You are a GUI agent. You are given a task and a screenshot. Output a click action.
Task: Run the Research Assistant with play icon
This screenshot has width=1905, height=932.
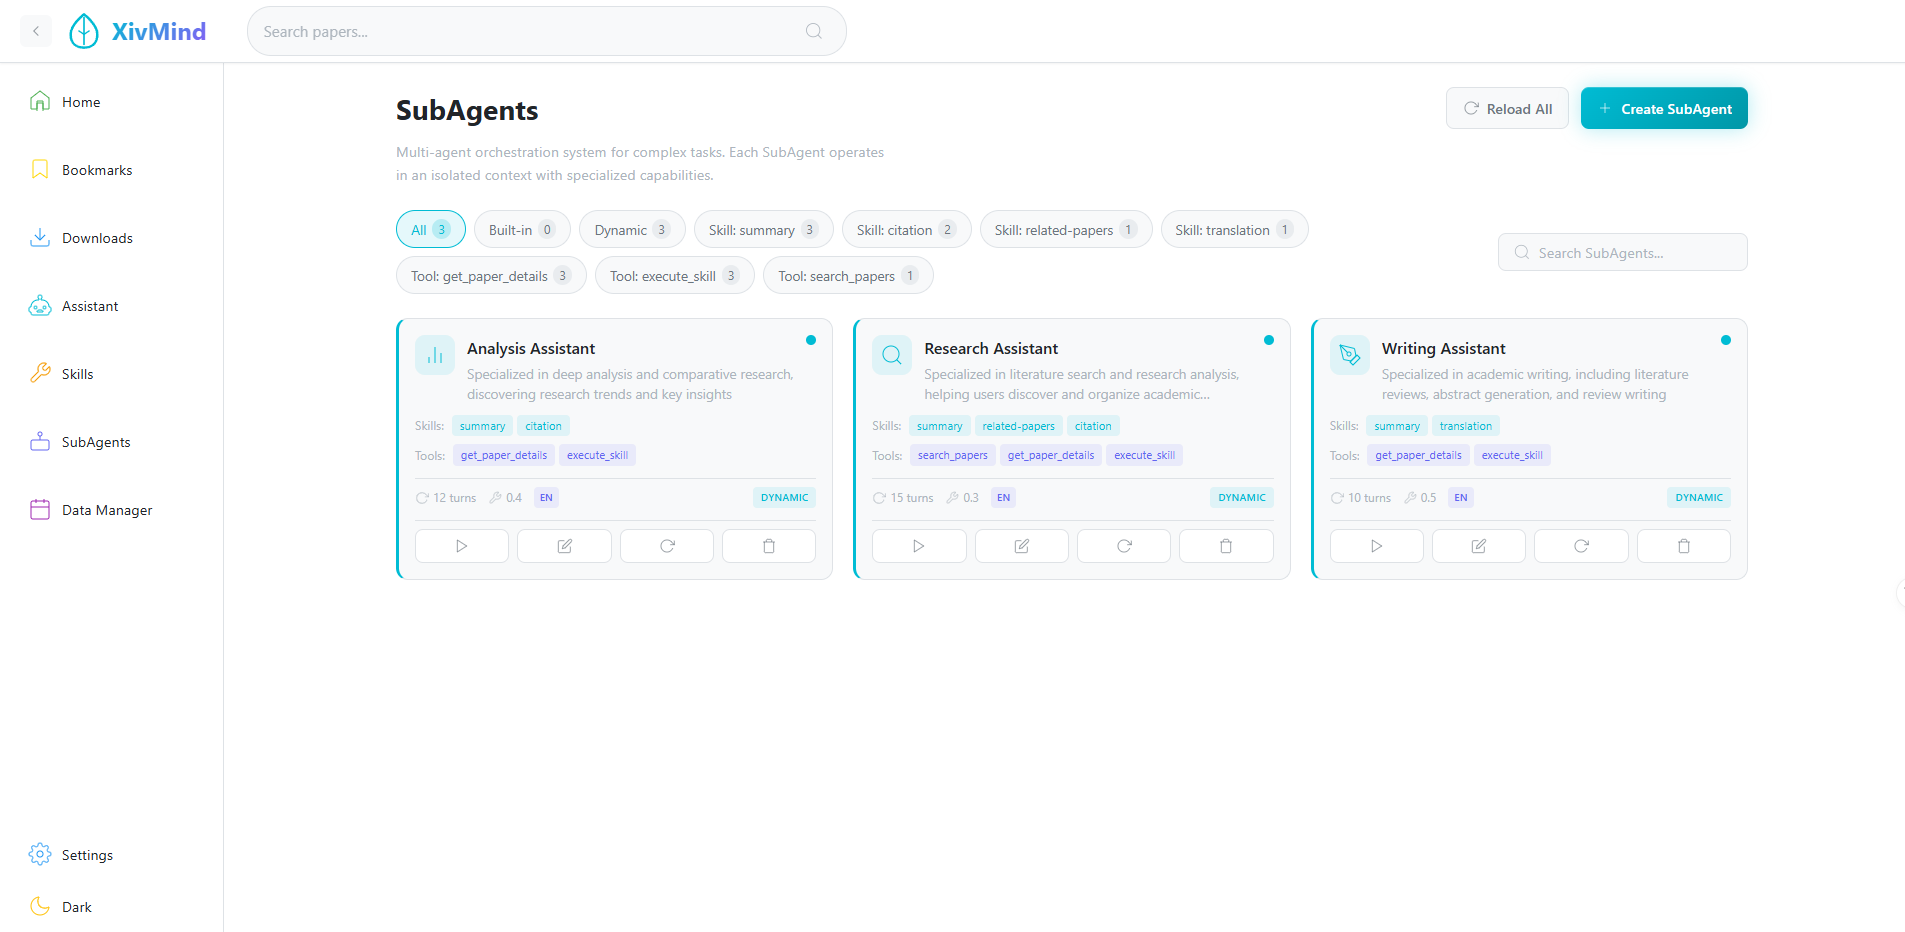click(919, 546)
